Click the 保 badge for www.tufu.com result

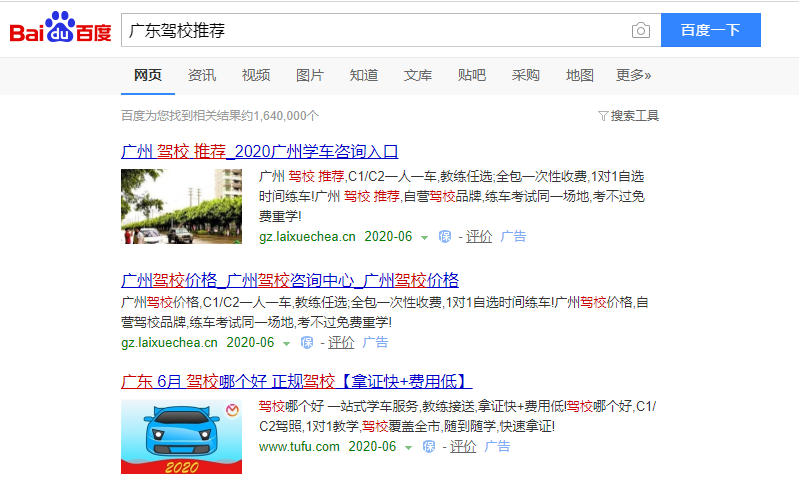[429, 447]
